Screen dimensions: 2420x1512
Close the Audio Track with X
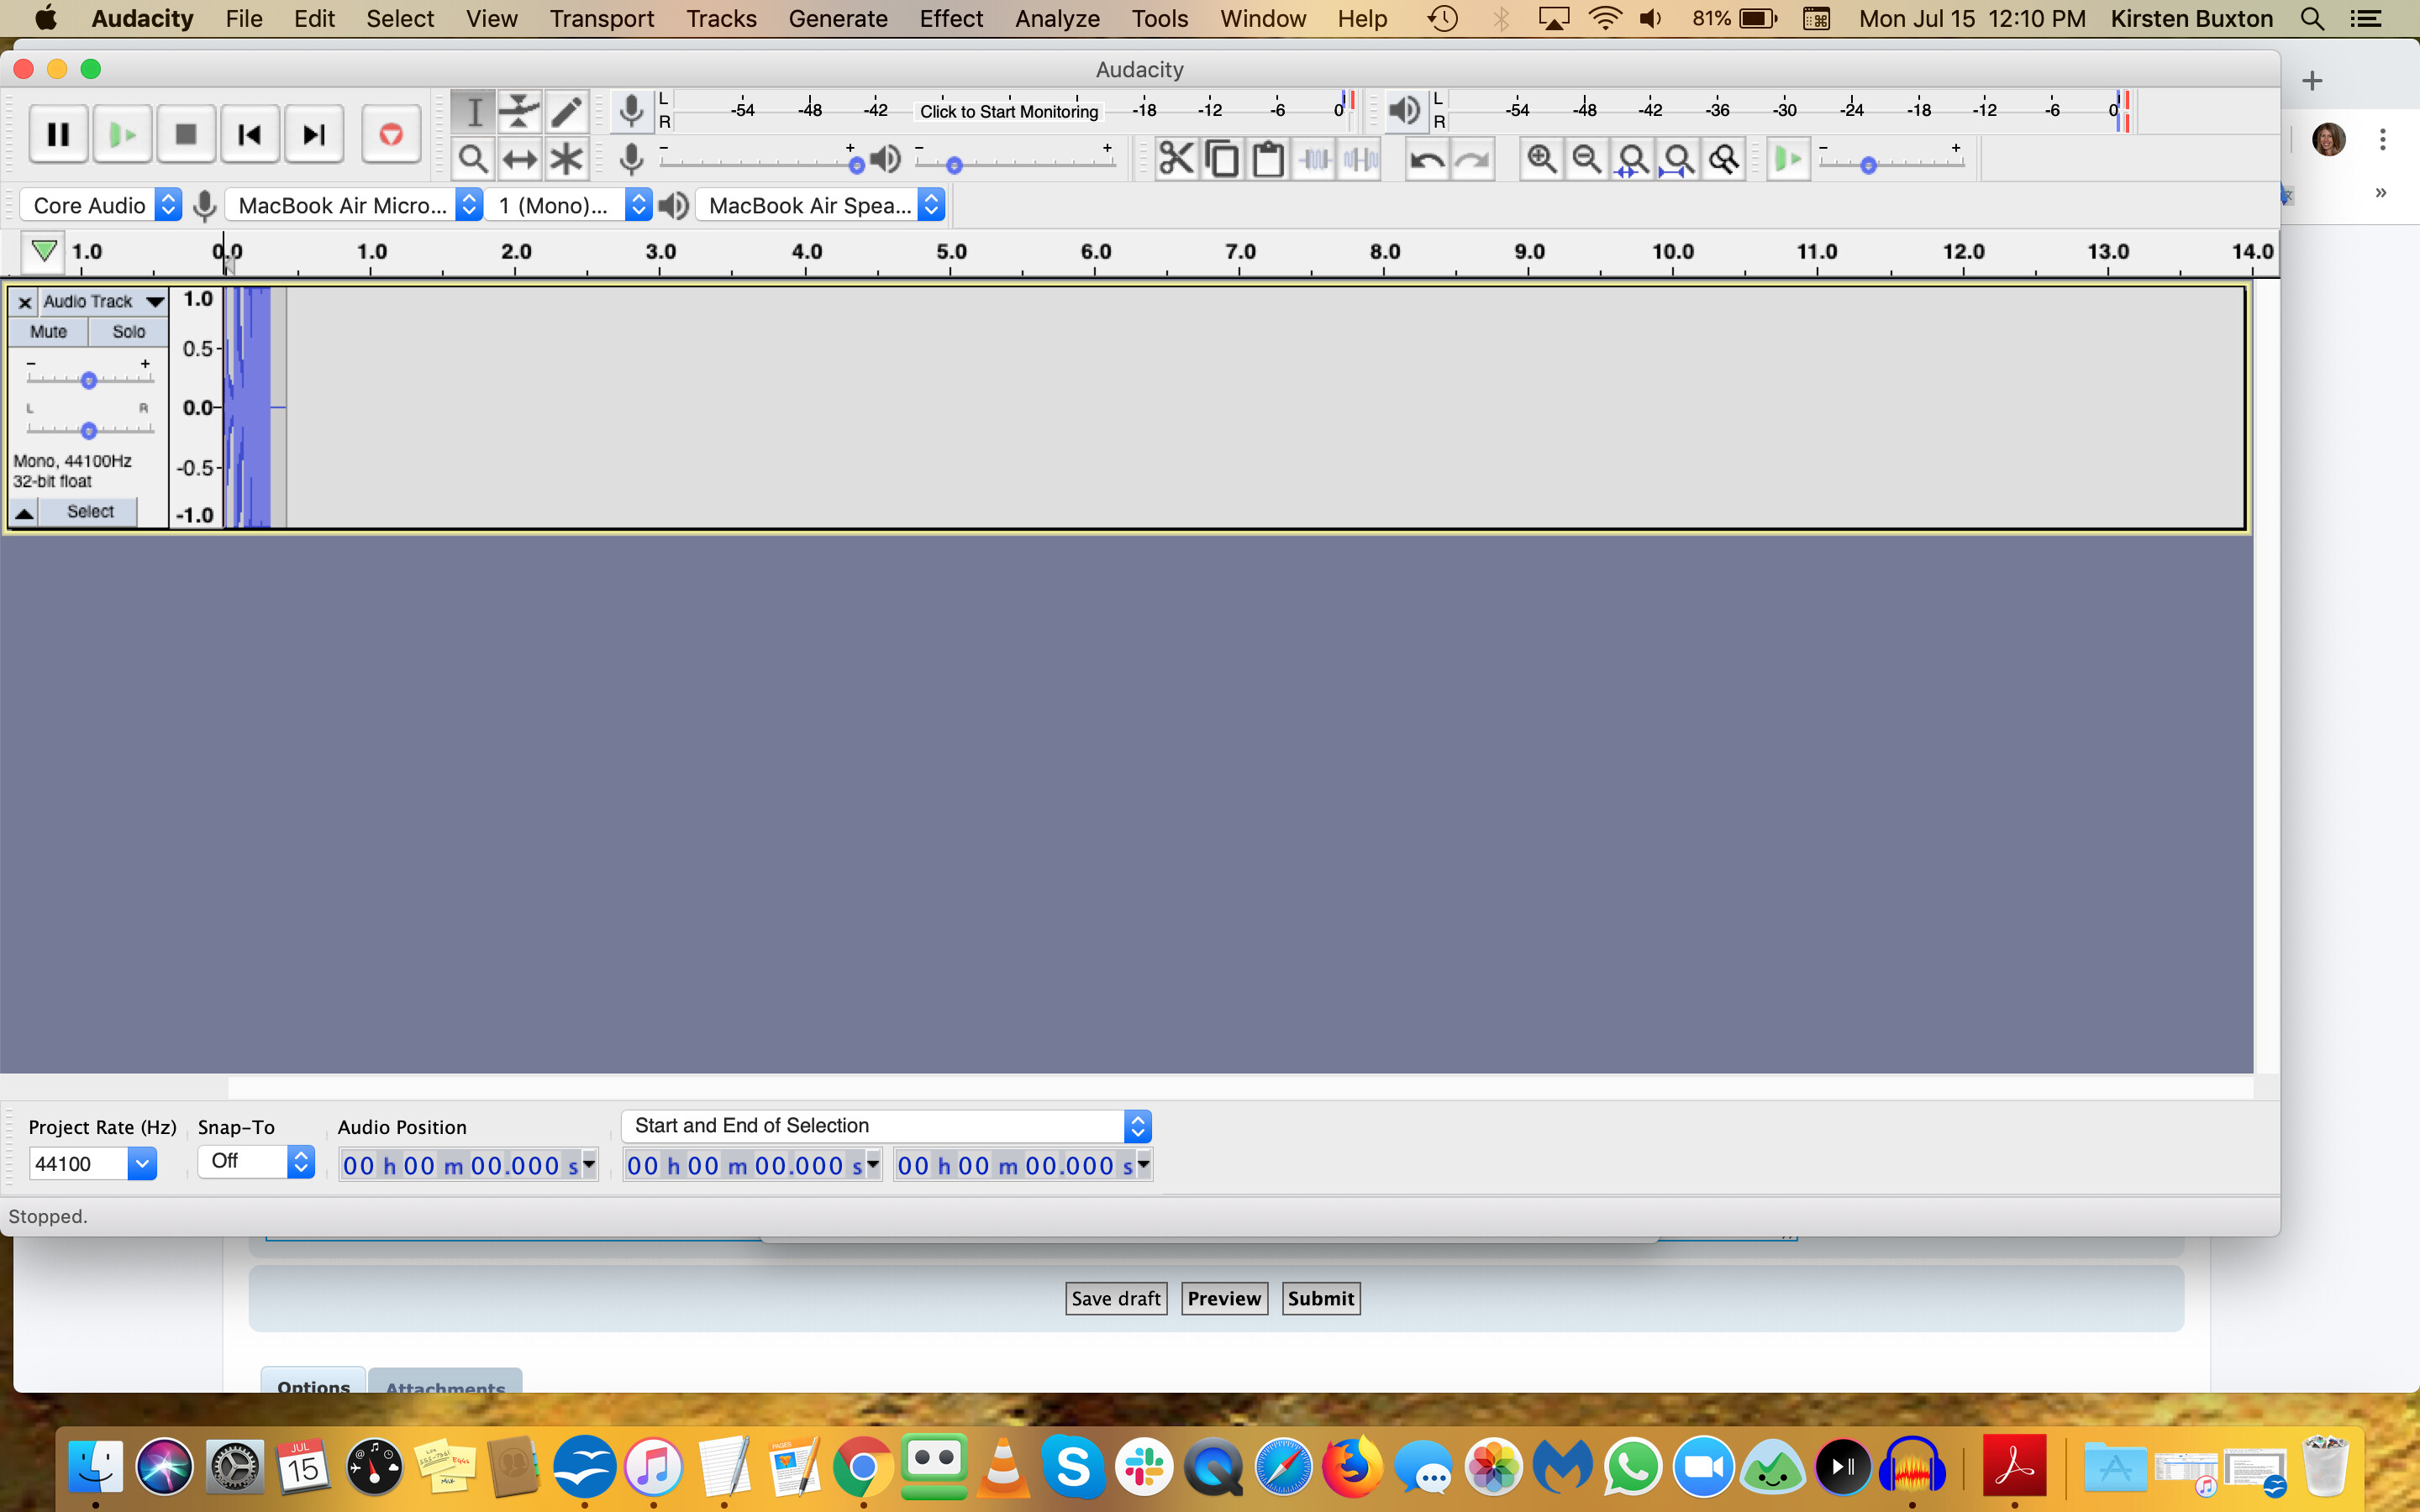point(25,302)
